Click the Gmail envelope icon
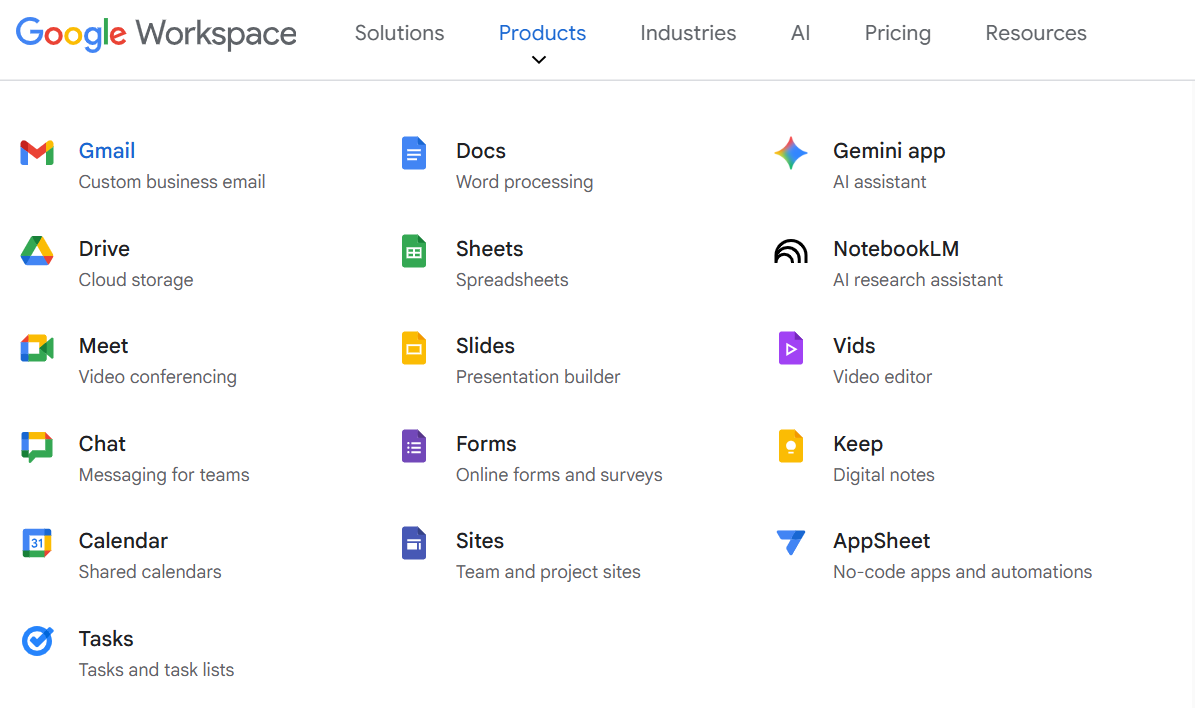1195x708 pixels. [x=37, y=153]
